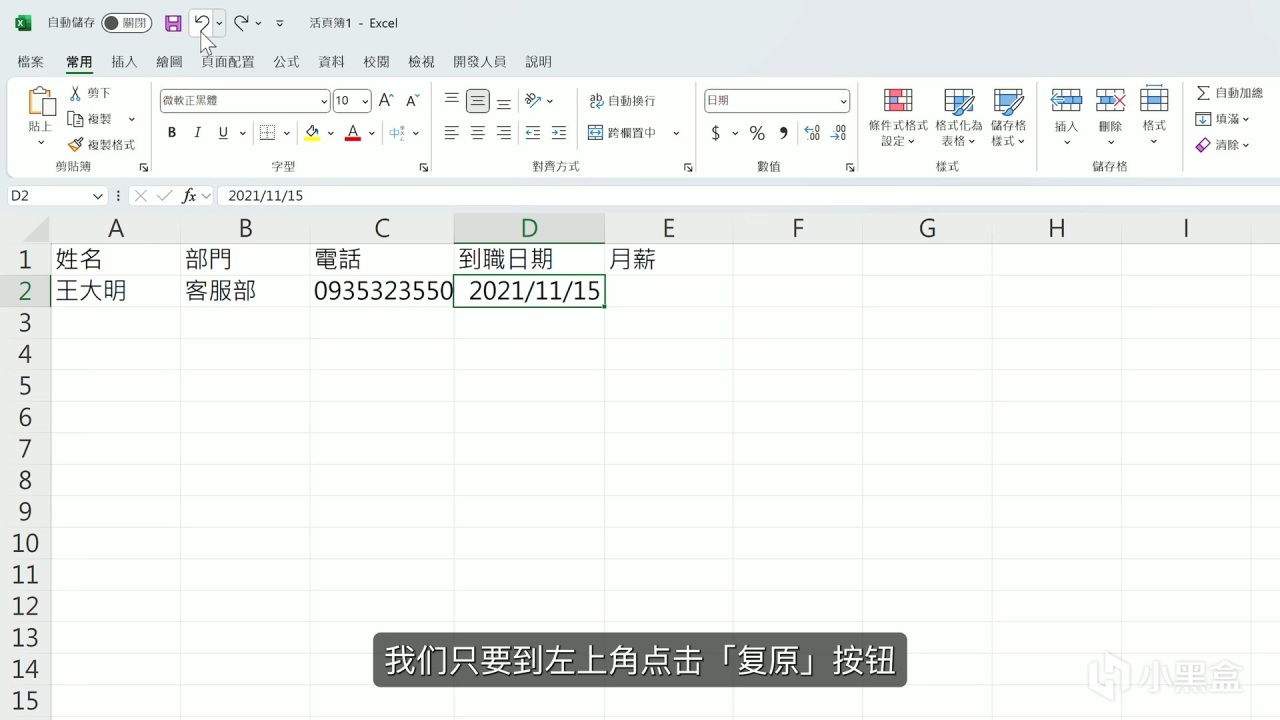Toggle Underline formatting
1280x720 pixels.
pyautogui.click(x=223, y=133)
